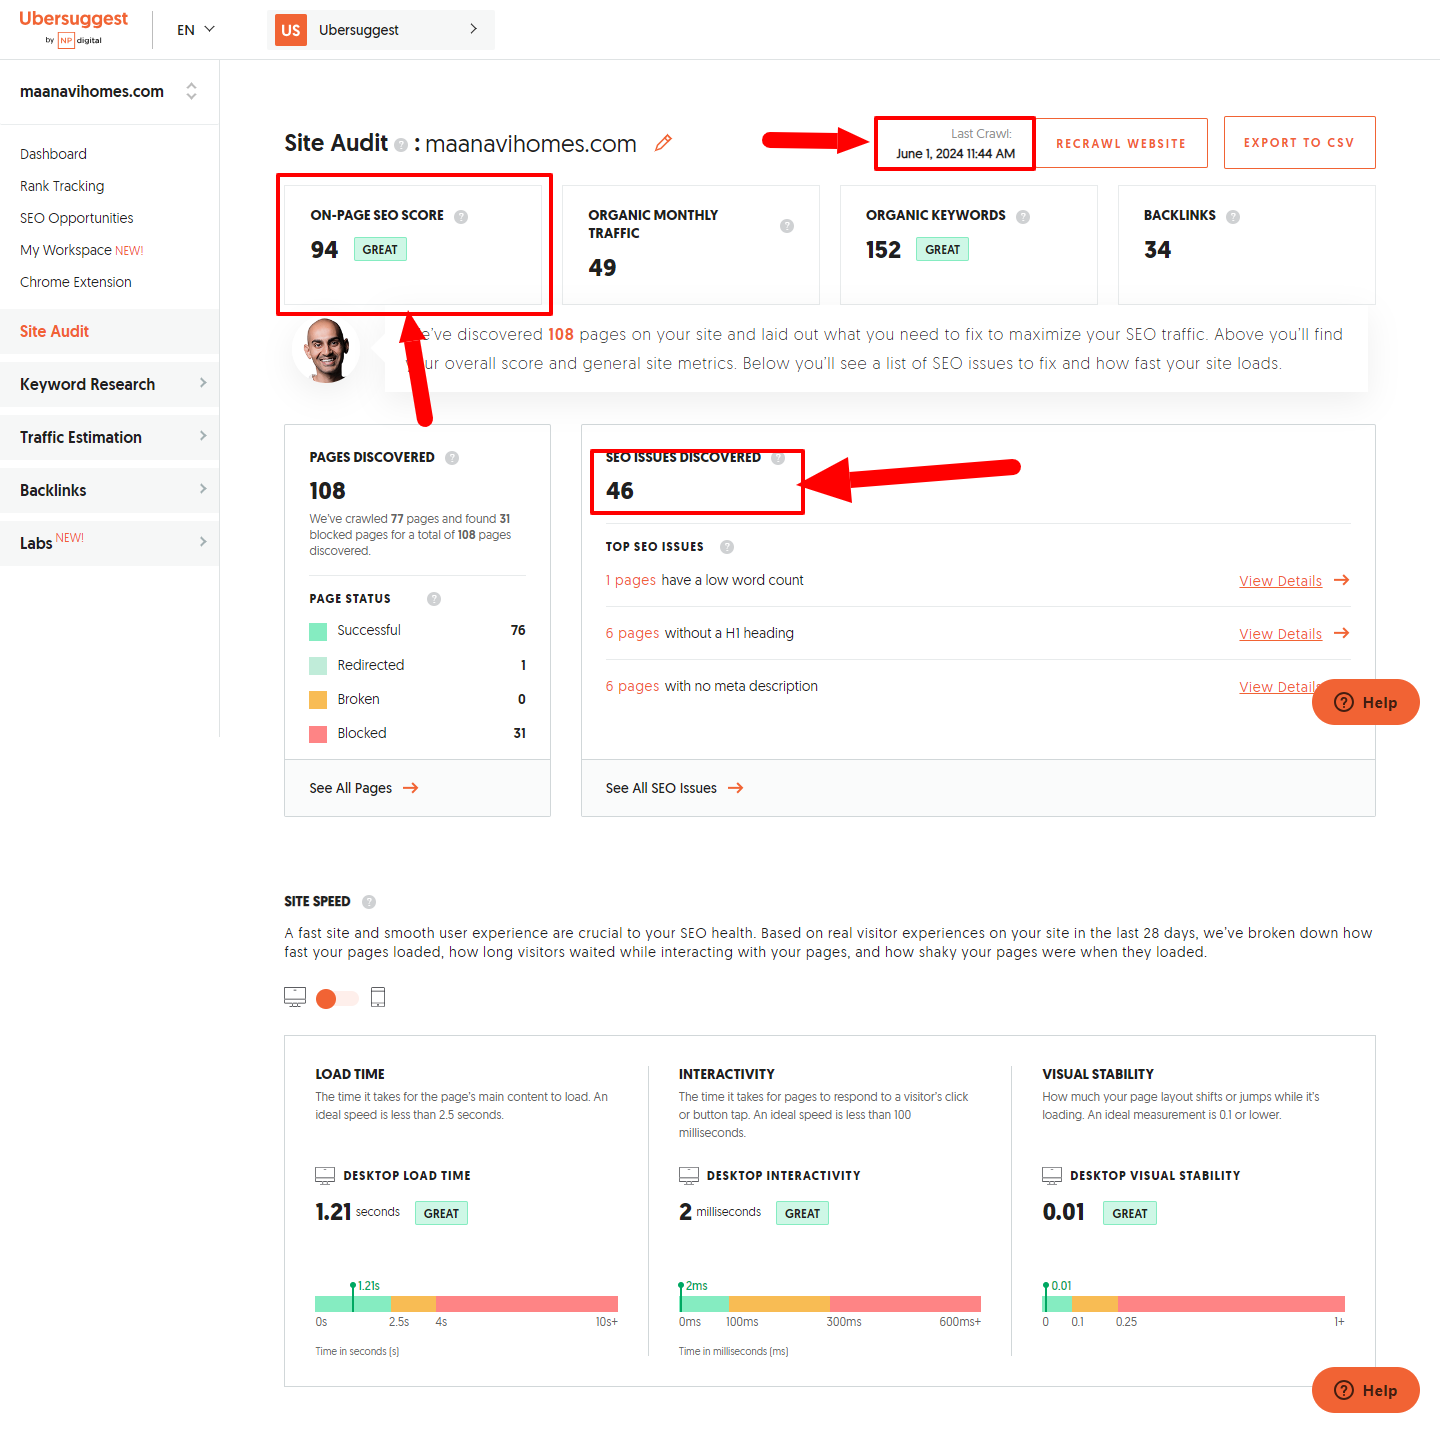This screenshot has width=1440, height=1429.
Task: Click Desktop Interactivity monitor icon
Action: 689,1175
